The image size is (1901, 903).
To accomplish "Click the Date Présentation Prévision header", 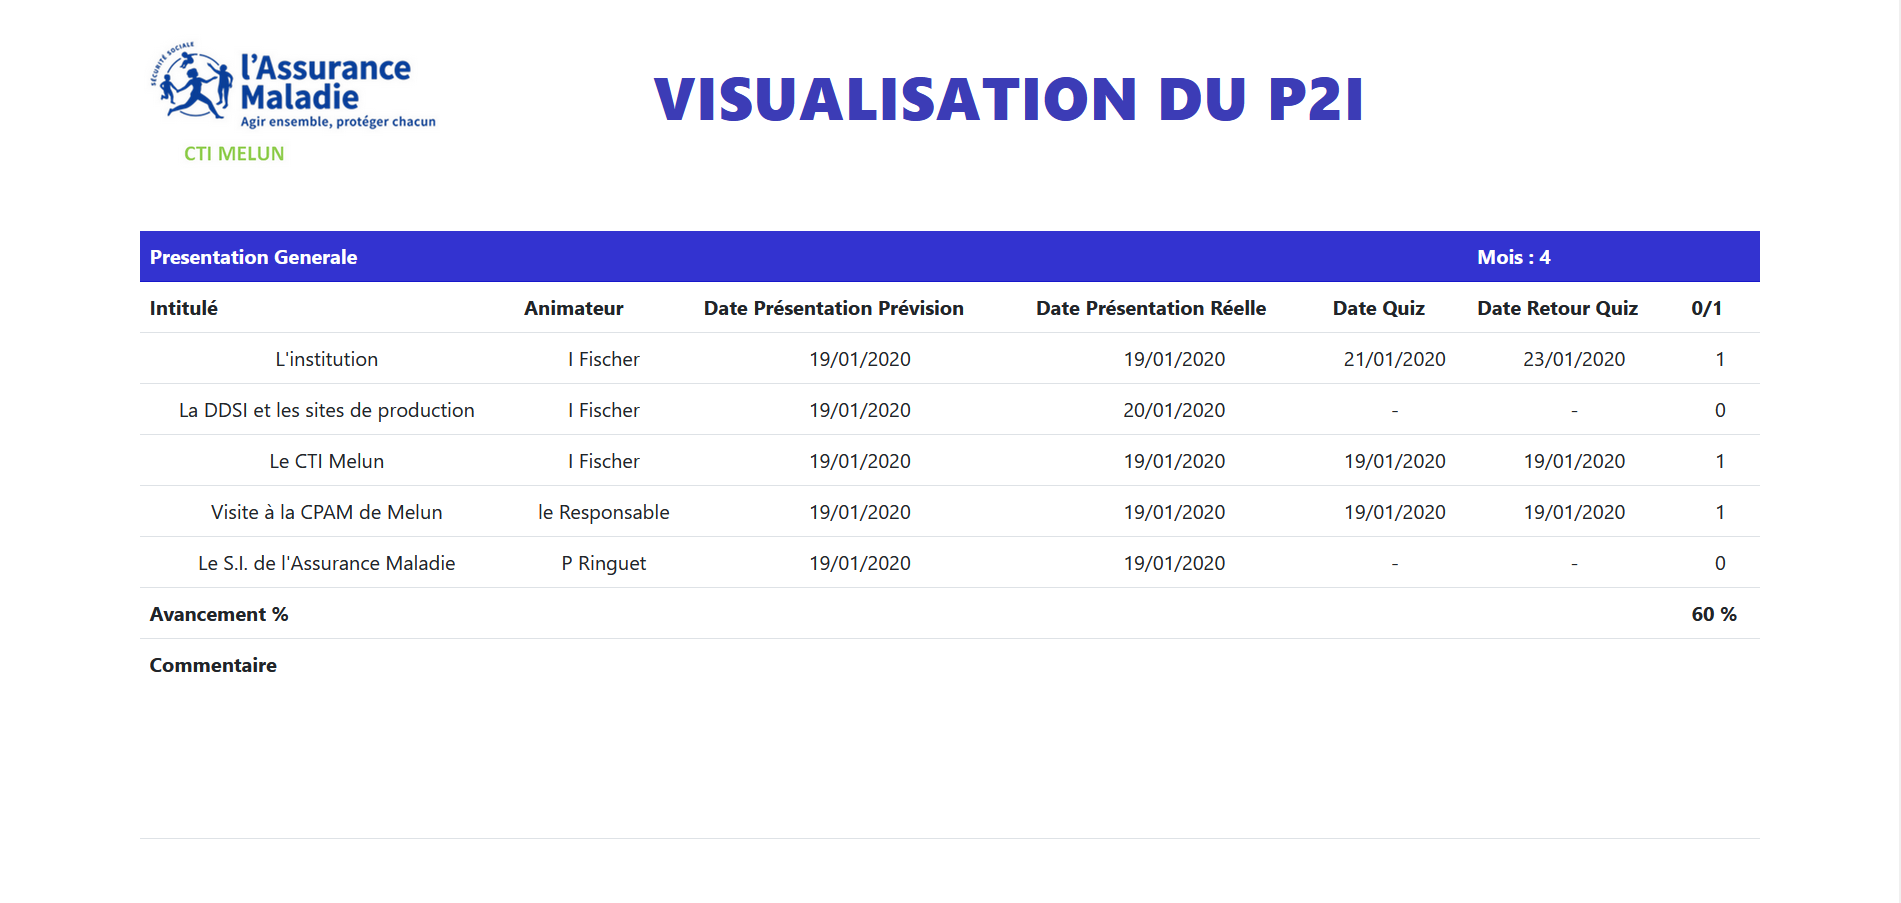I will tap(834, 308).
